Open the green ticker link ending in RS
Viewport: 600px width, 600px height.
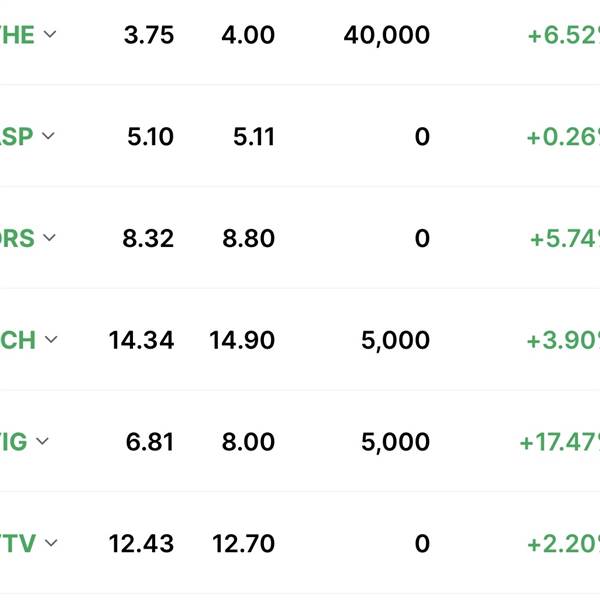coord(17,238)
